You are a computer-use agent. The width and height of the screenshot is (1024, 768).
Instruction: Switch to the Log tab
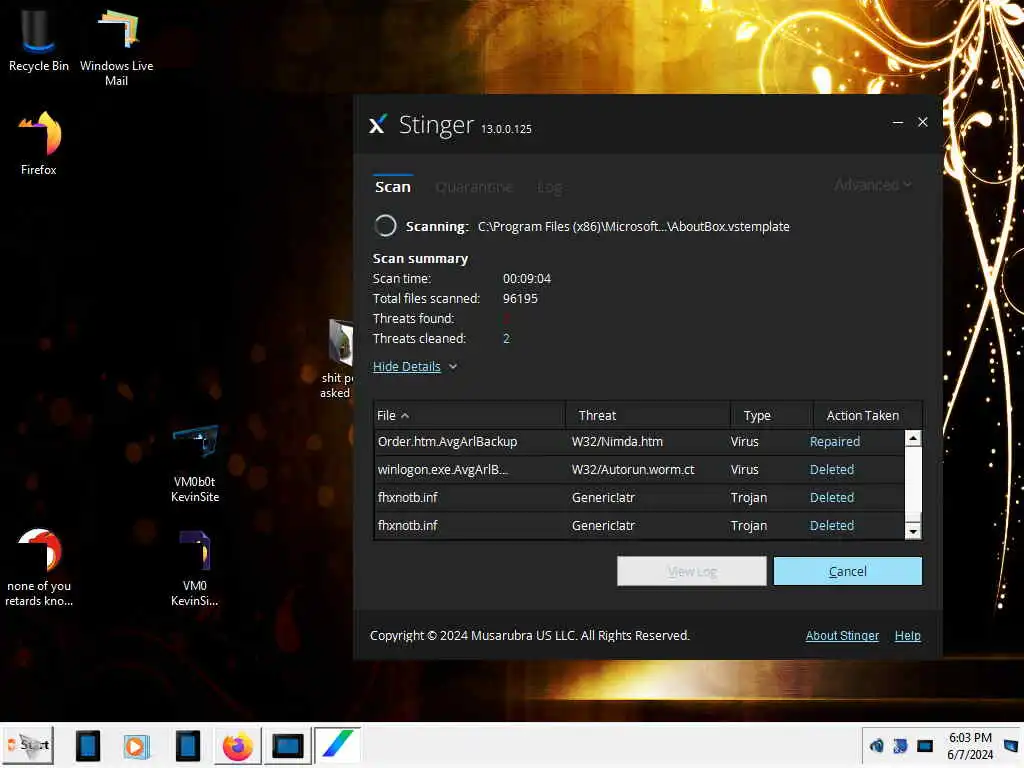[x=549, y=187]
